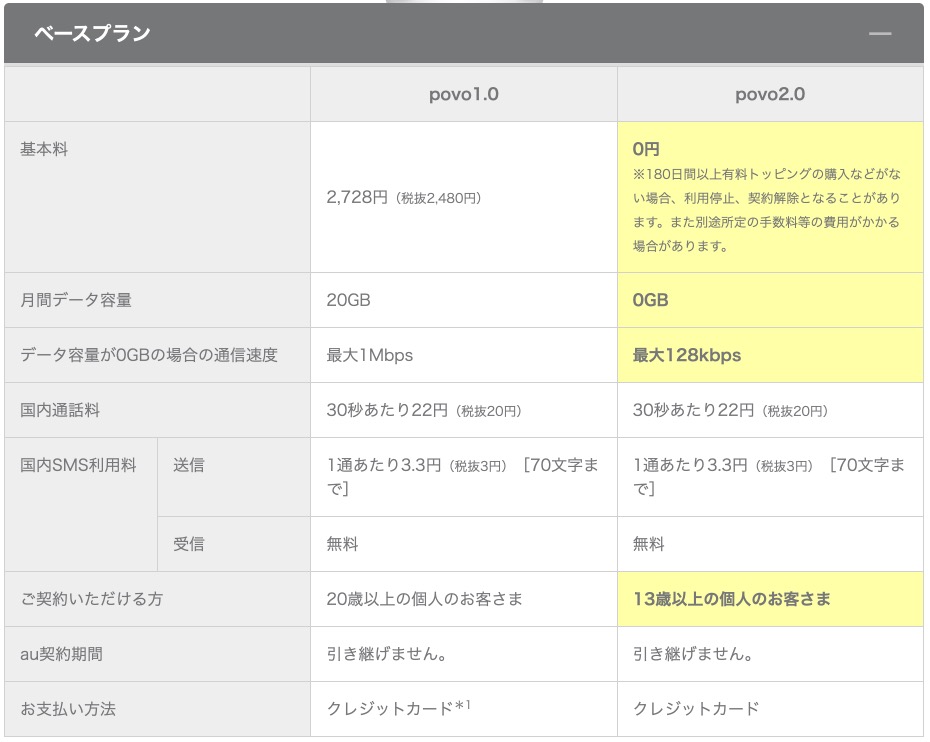Click the 国内SMS利用料 row label
930x742 pixels.
point(78,465)
